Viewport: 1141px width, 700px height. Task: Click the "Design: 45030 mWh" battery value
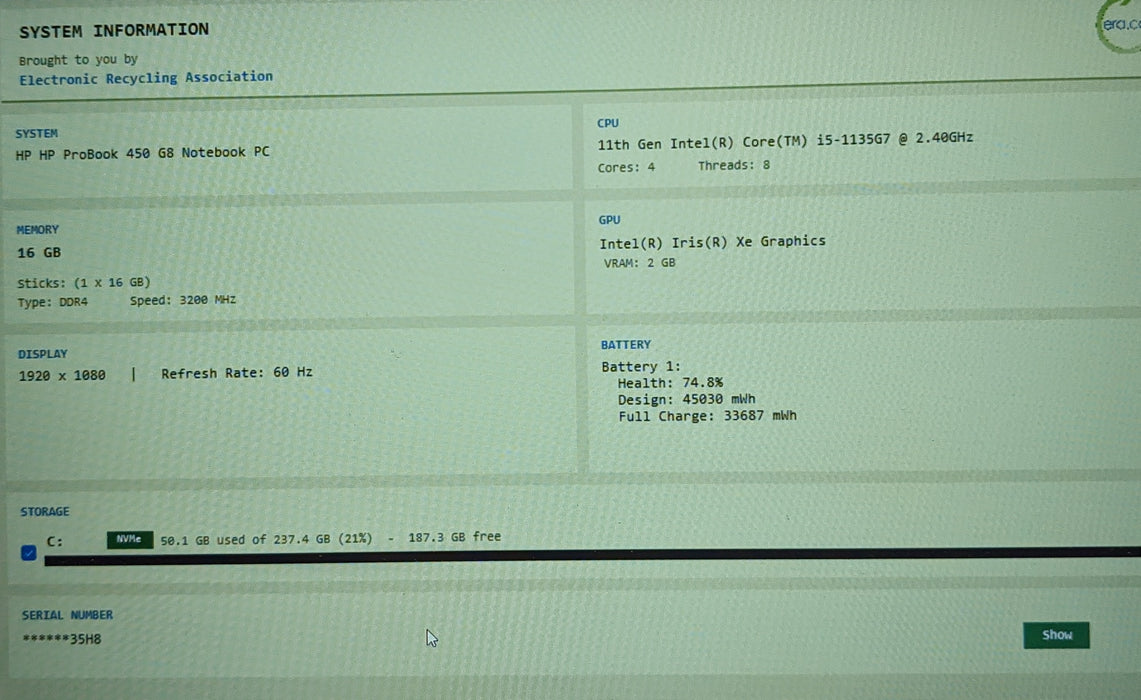(686, 399)
